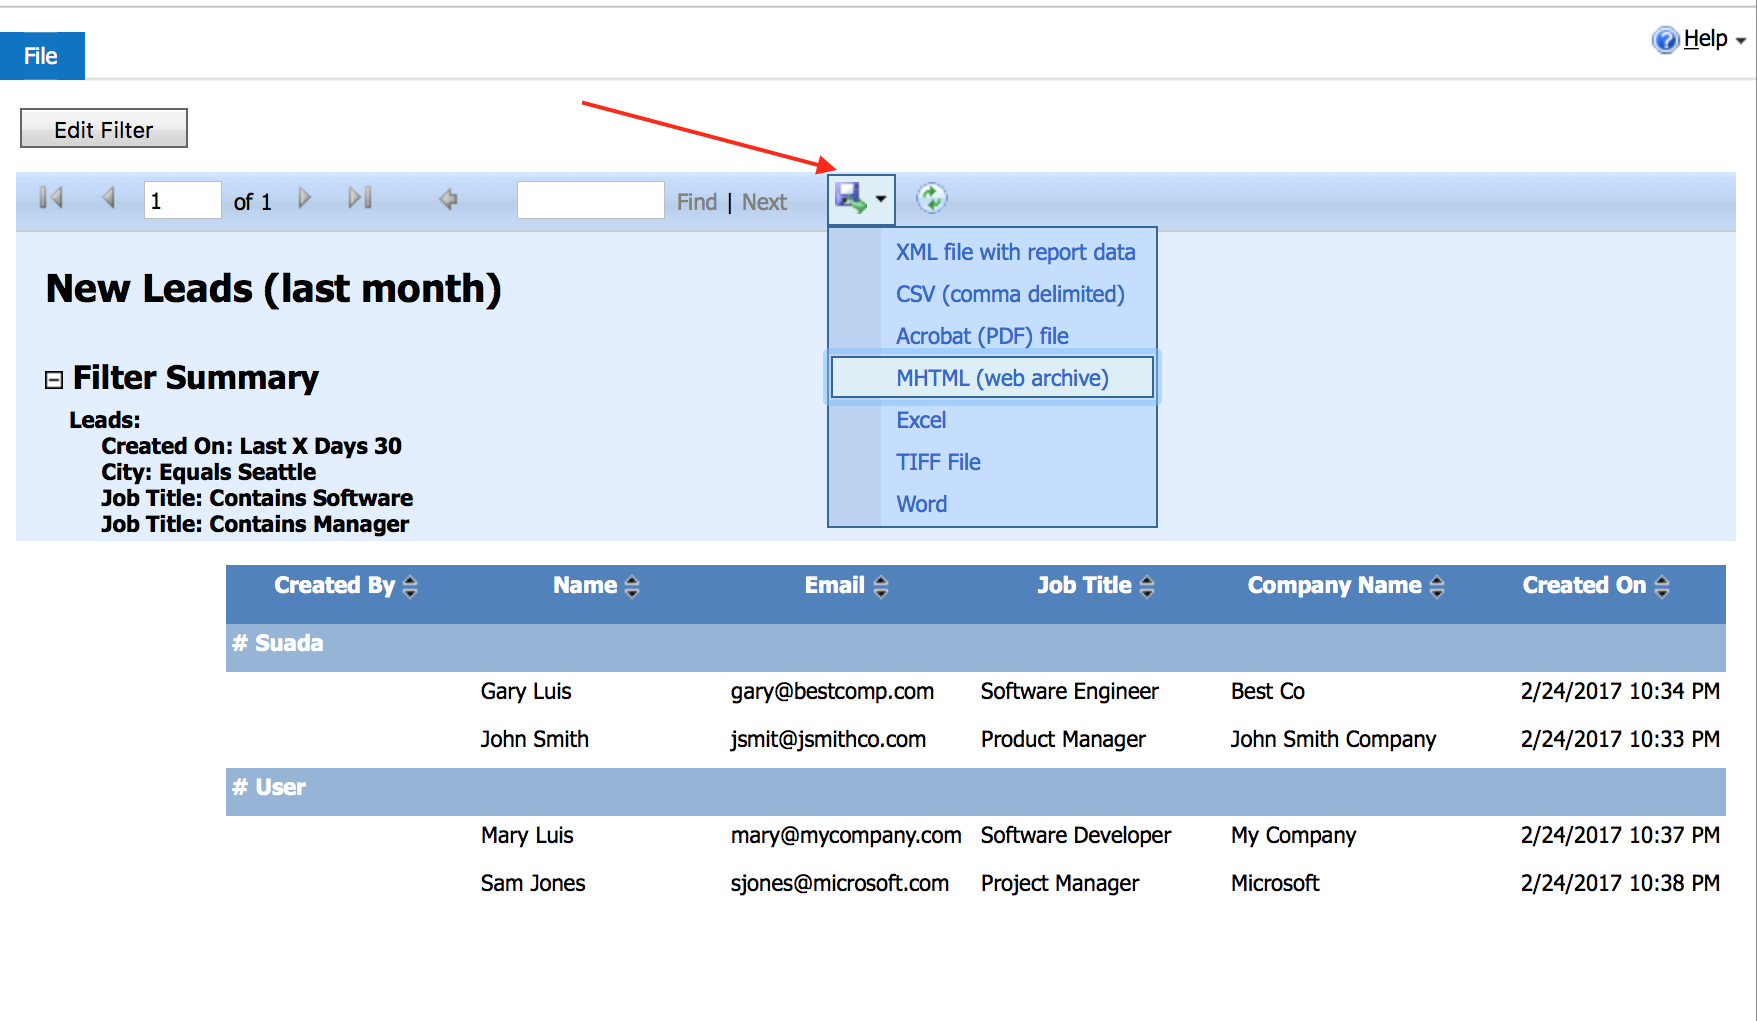Open the export save icon
Image resolution: width=1757 pixels, height=1021 pixels.
(x=851, y=198)
